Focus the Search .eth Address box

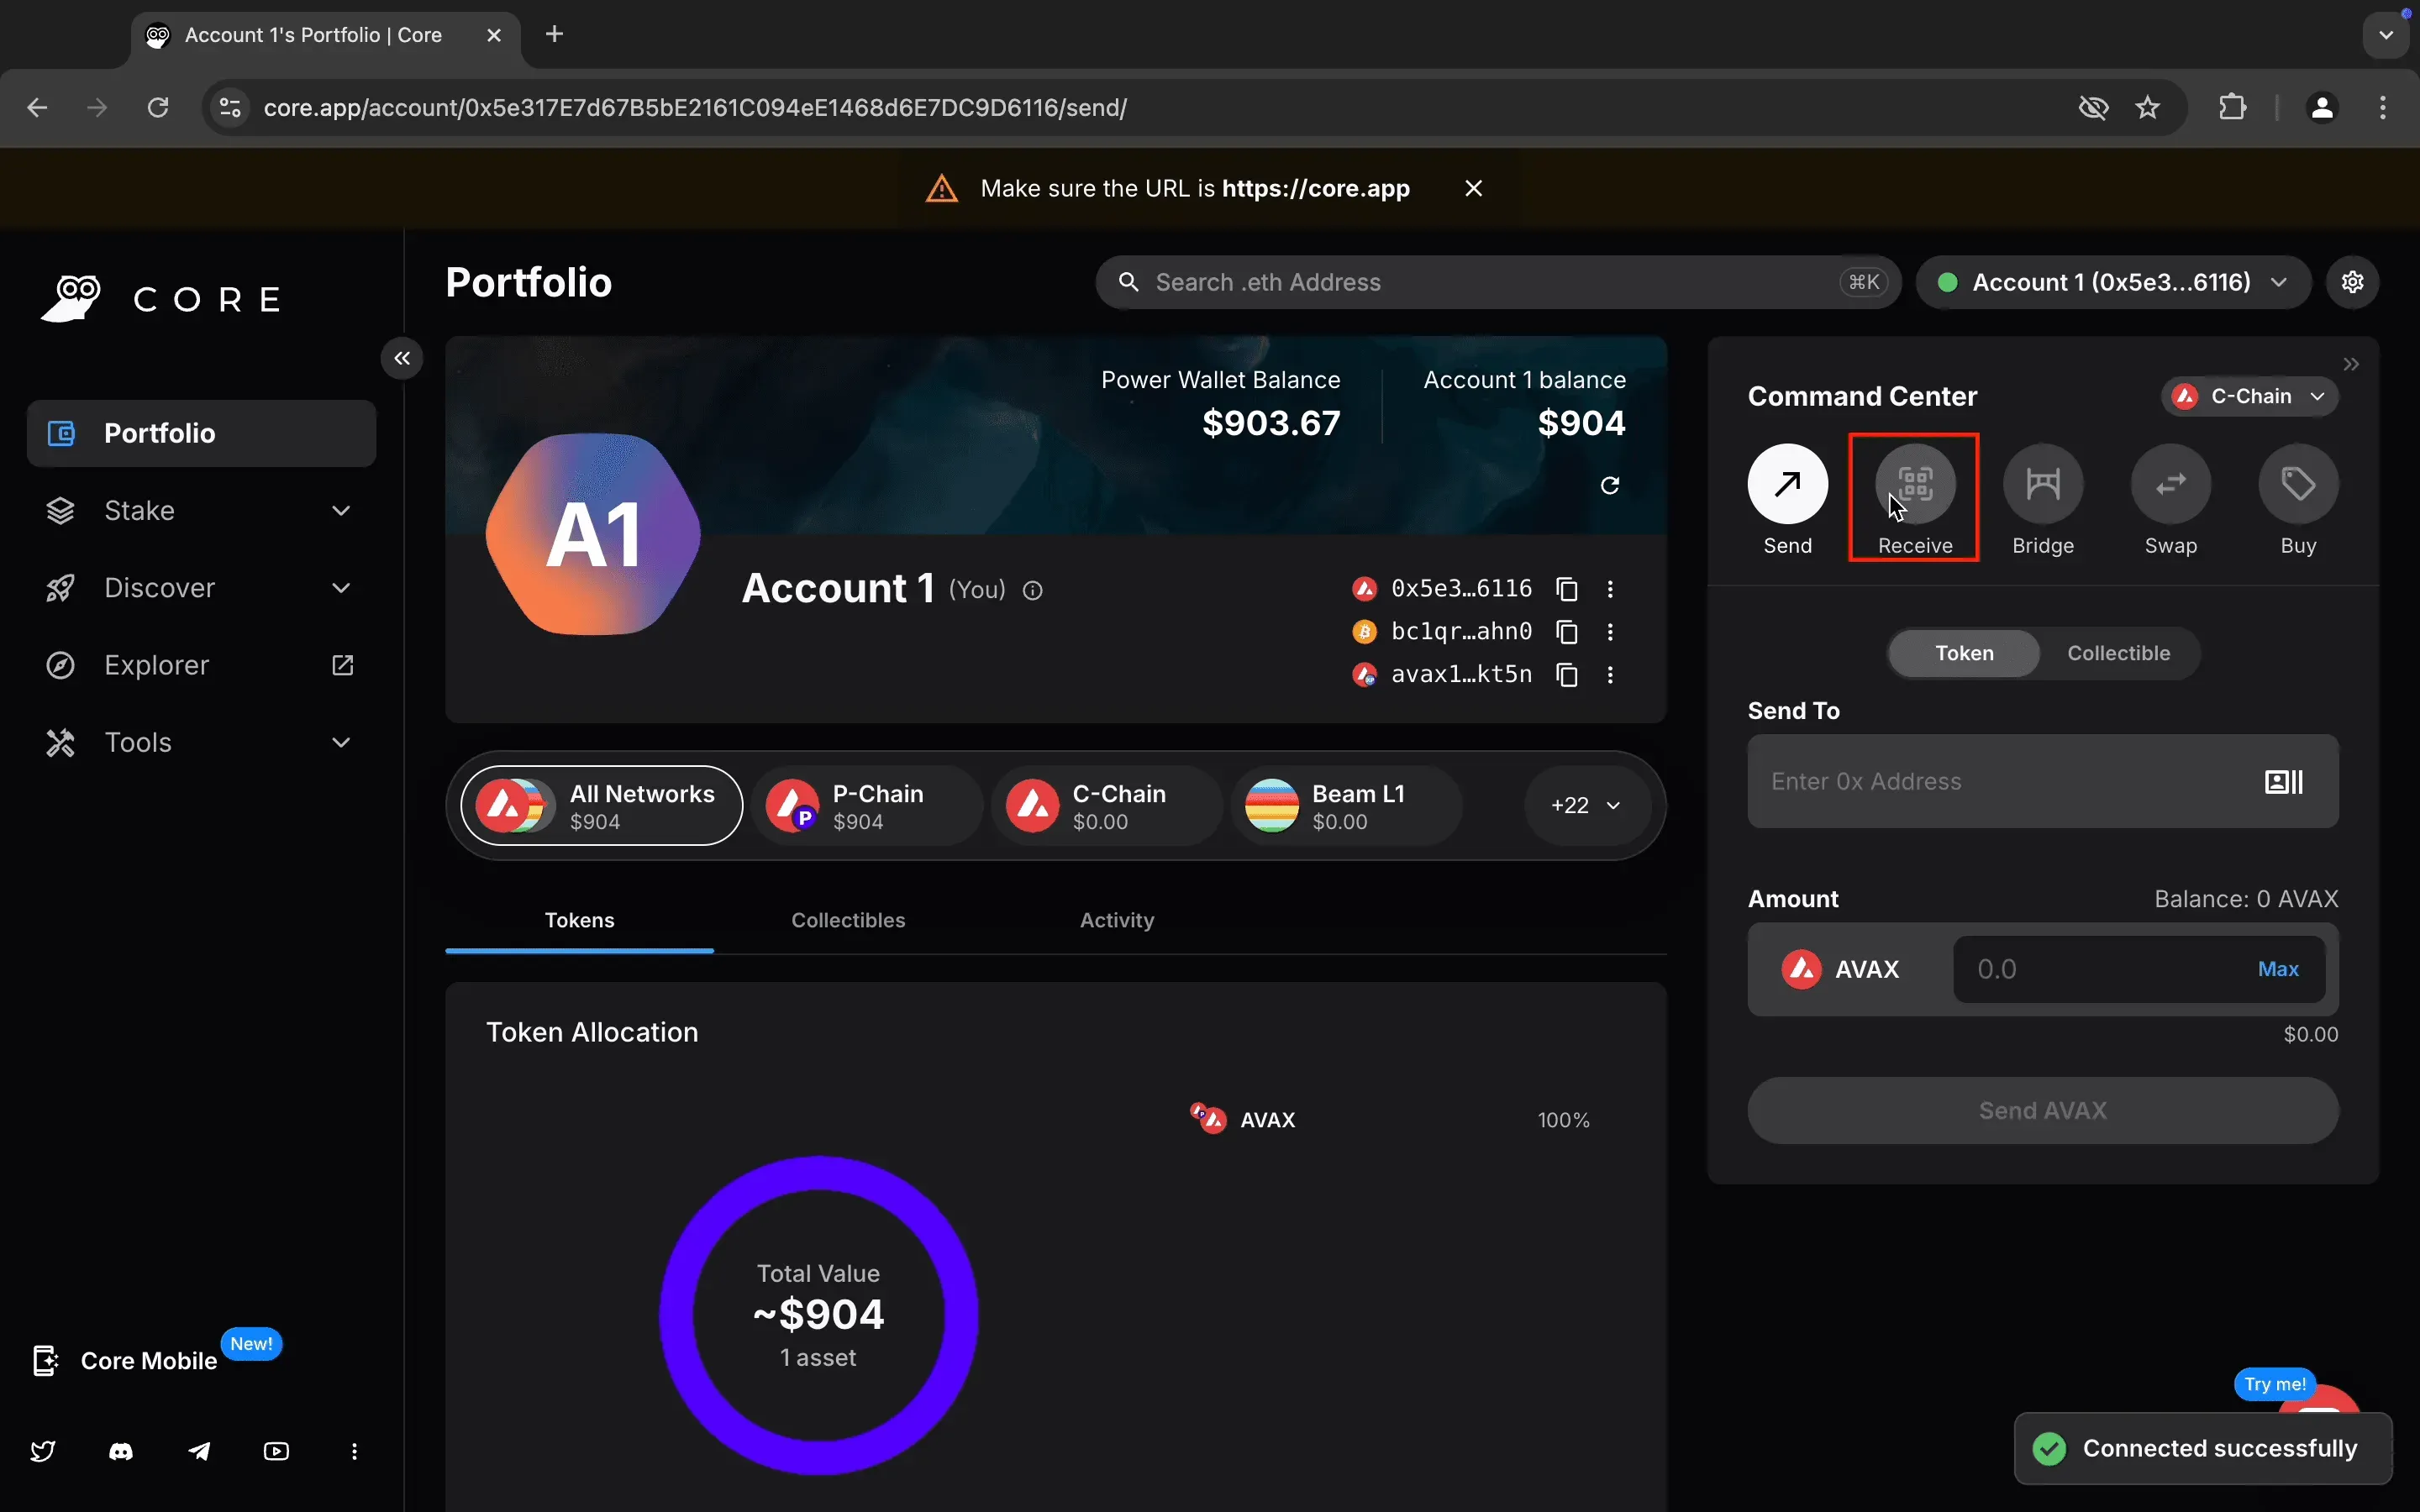(x=1498, y=282)
